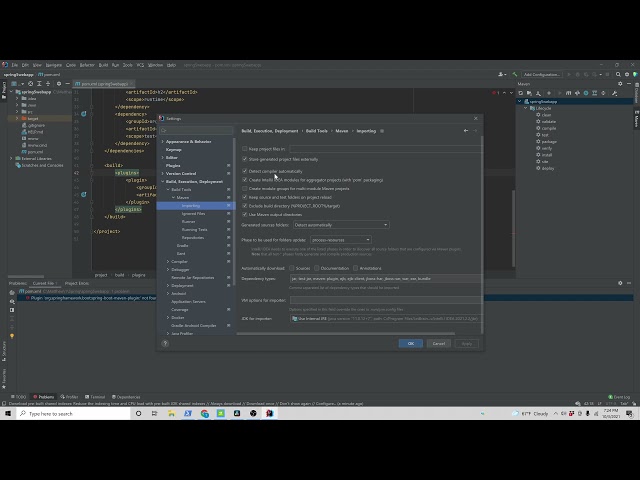Click the Maven download sources icon

tap(538, 93)
